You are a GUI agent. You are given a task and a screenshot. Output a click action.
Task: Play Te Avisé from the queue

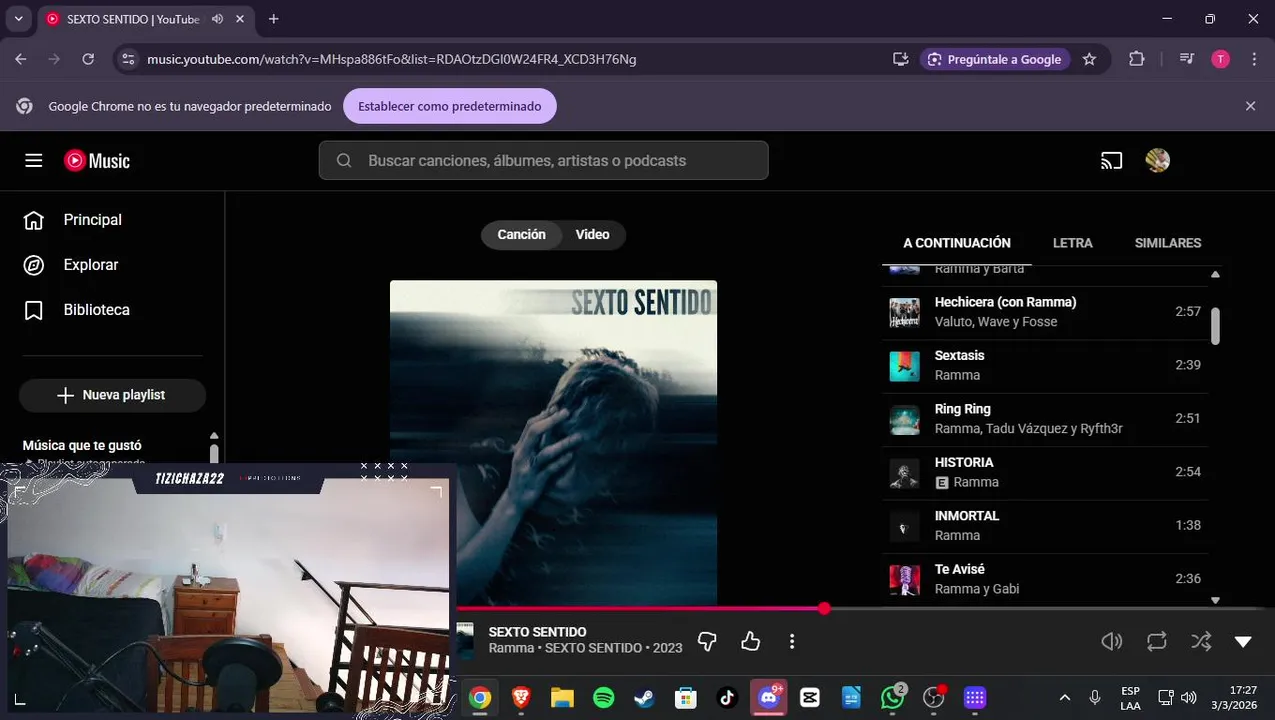point(1045,579)
